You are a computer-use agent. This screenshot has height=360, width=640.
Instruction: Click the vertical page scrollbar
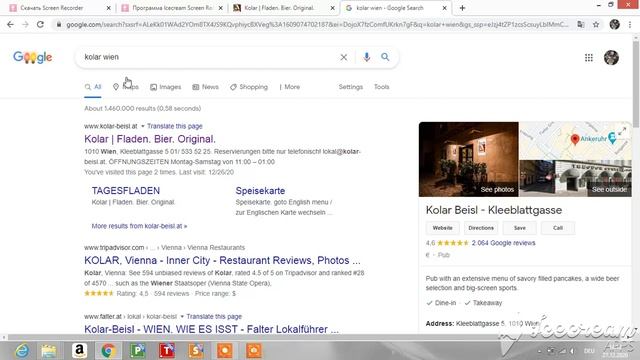coord(636,84)
